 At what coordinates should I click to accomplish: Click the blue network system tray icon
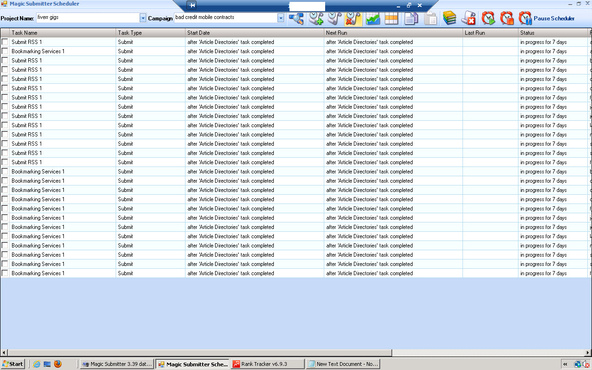tap(577, 364)
